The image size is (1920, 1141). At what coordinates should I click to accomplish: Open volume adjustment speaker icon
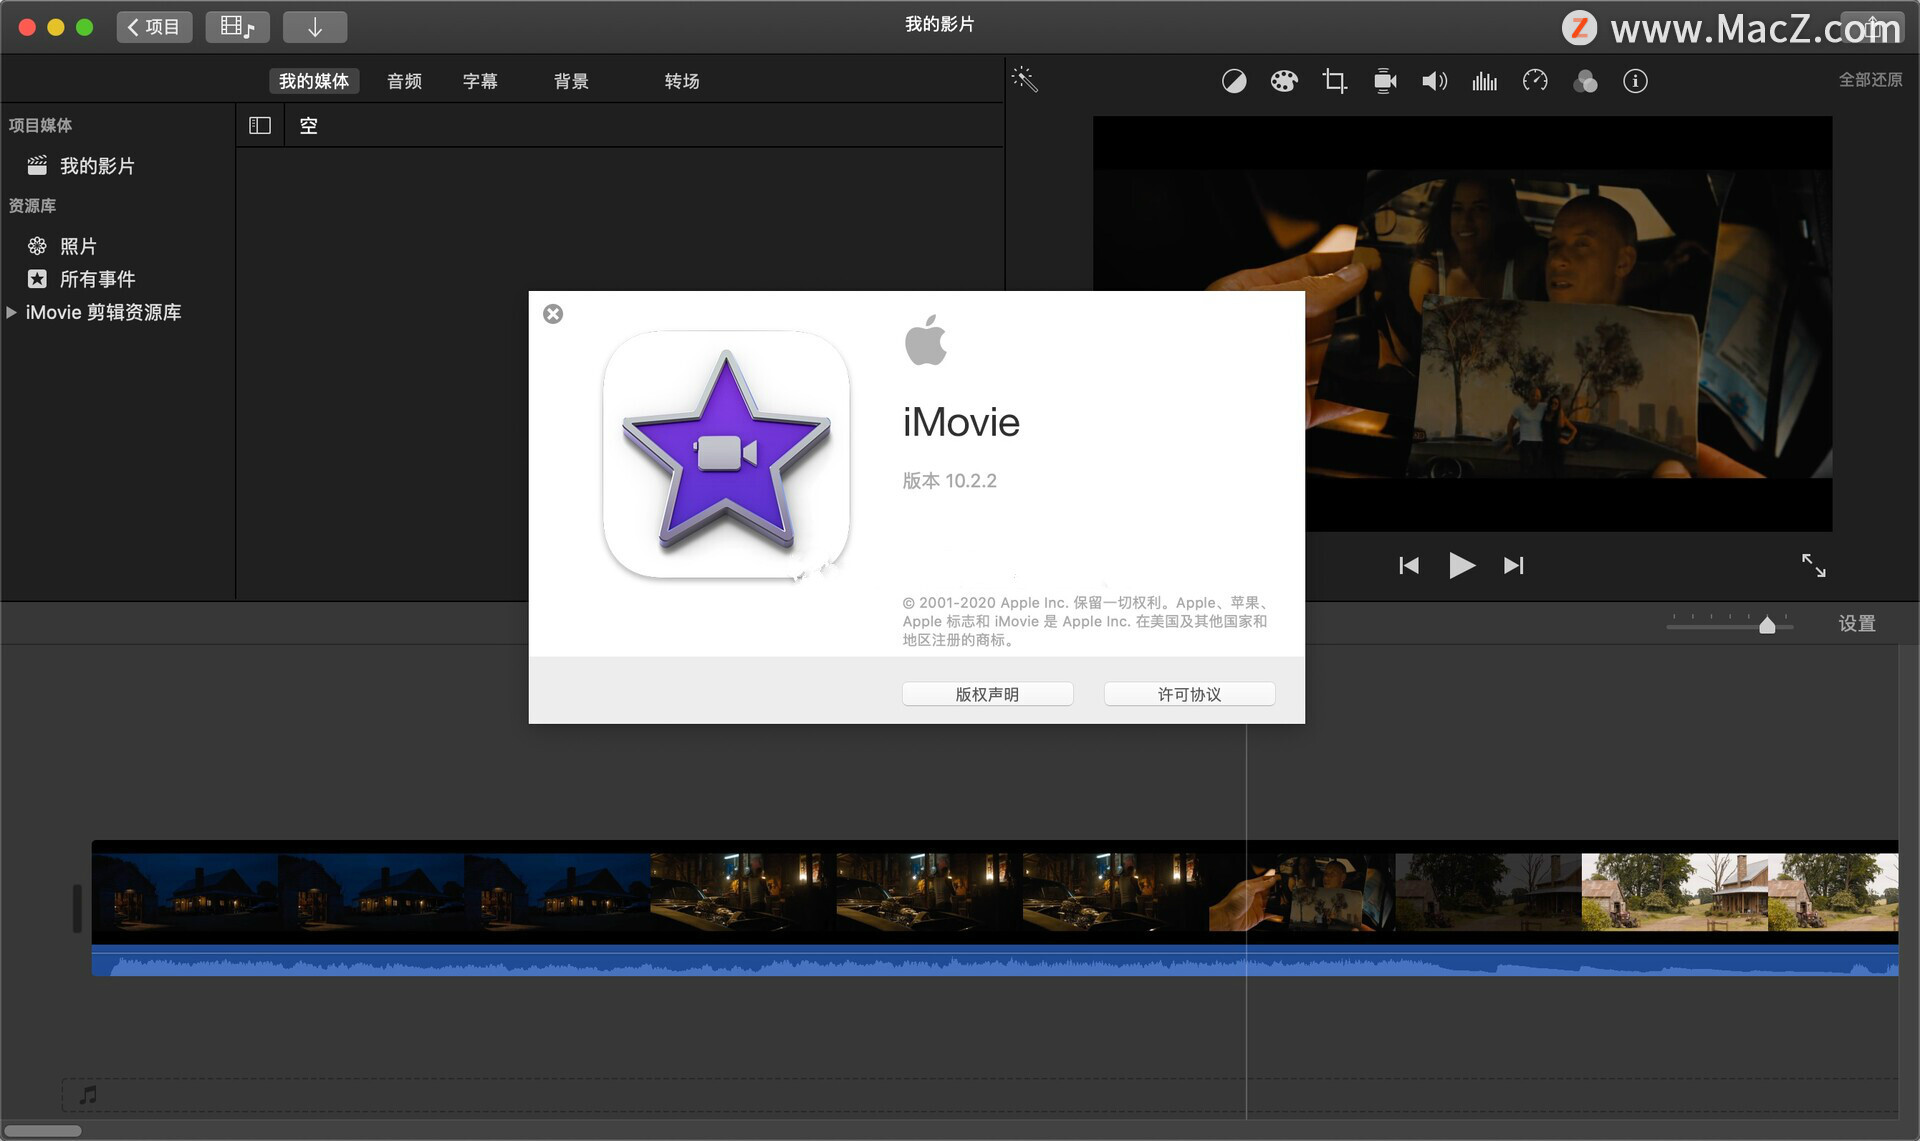point(1435,81)
